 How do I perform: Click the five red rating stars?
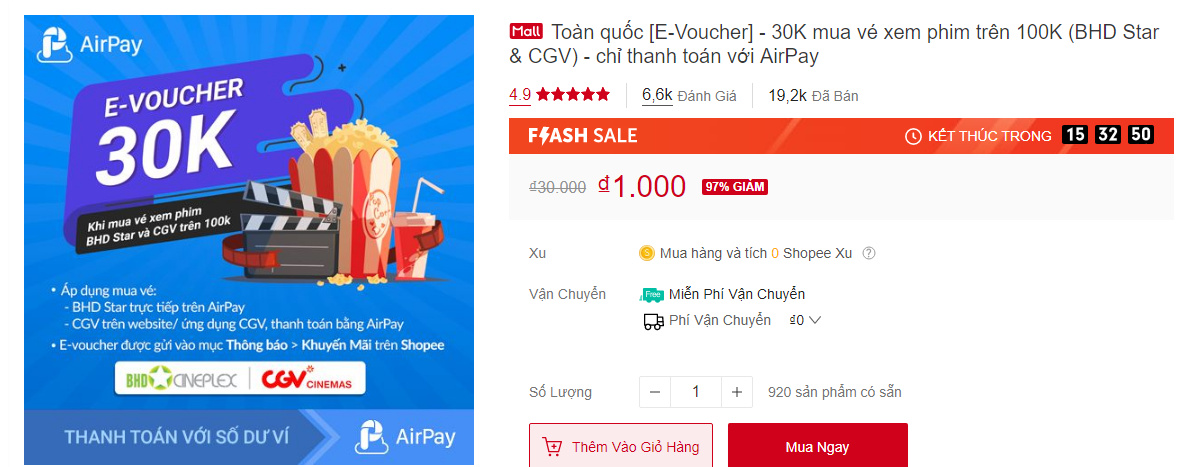click(573, 95)
